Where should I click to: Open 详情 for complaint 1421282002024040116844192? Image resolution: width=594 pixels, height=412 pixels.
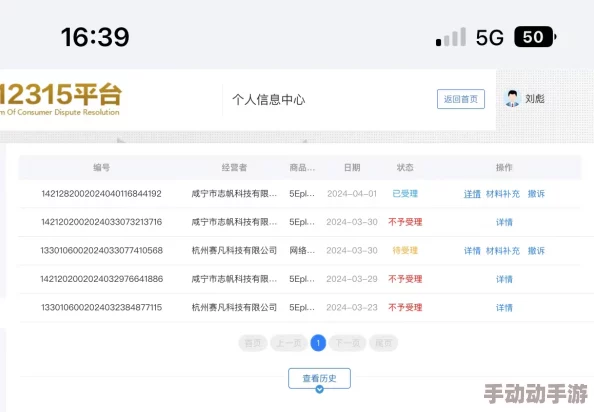click(x=472, y=194)
